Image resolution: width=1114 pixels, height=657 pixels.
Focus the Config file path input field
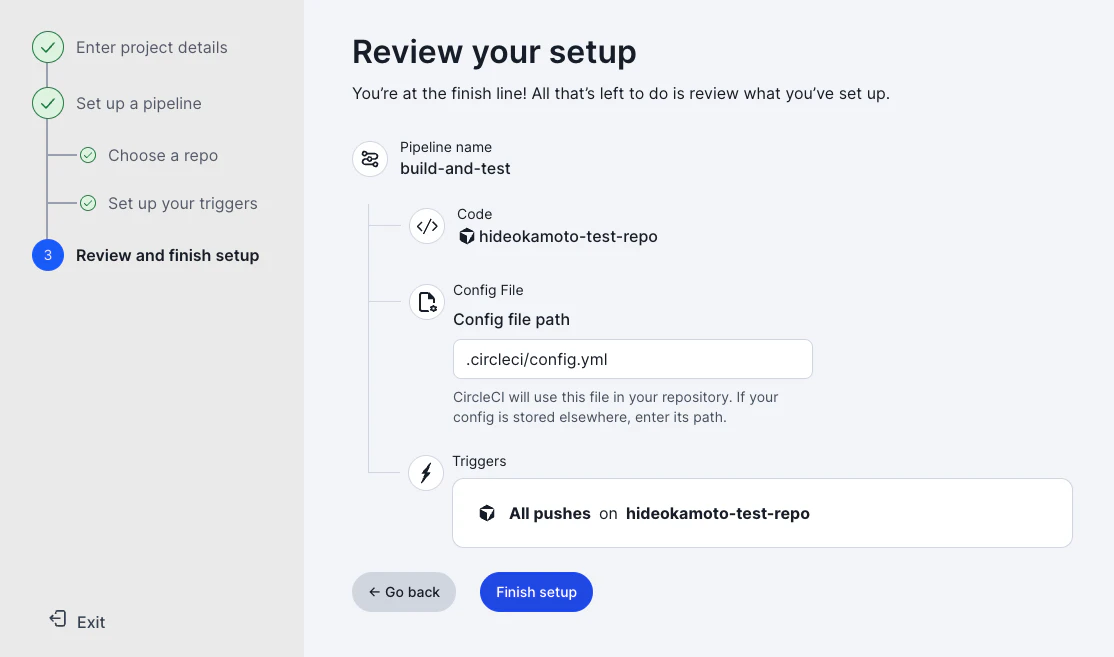(x=633, y=359)
